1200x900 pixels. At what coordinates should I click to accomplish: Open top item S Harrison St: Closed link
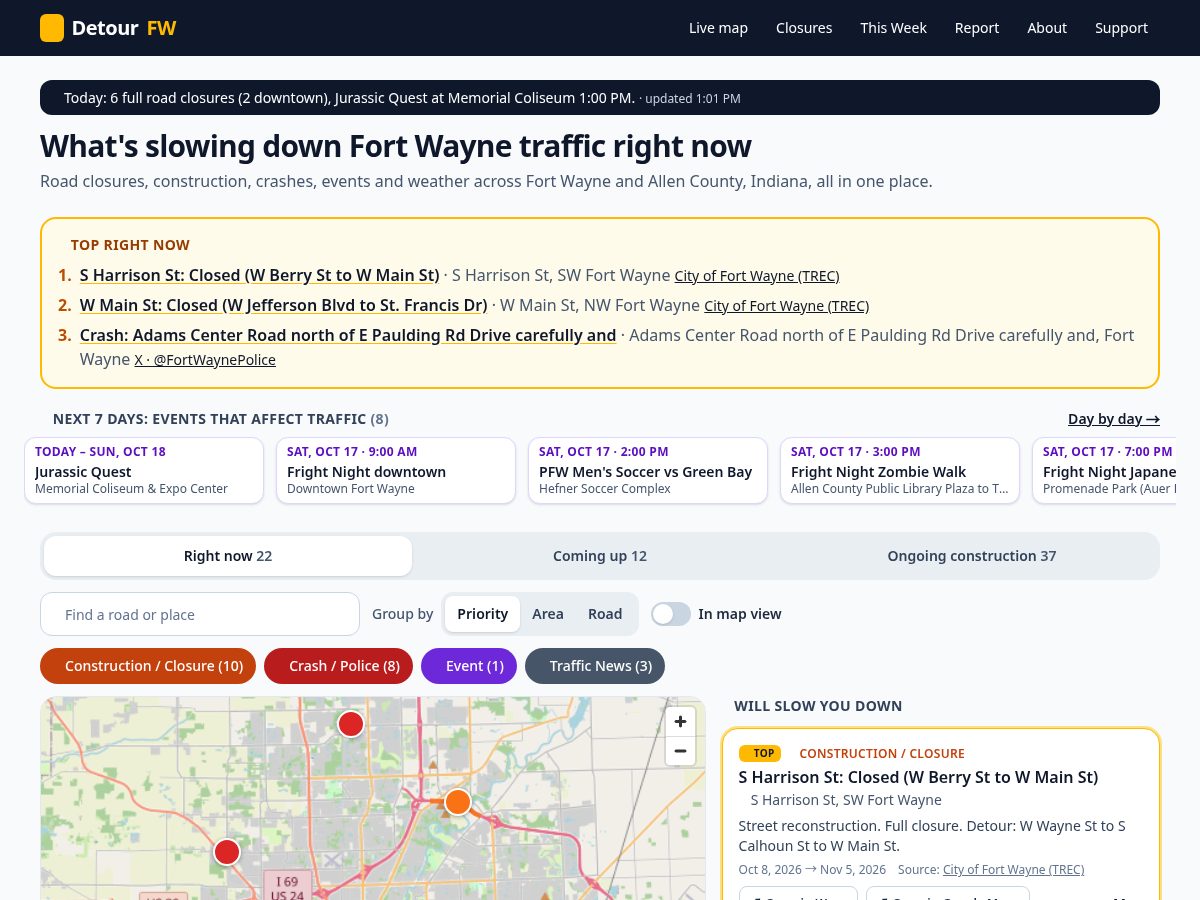pos(259,275)
